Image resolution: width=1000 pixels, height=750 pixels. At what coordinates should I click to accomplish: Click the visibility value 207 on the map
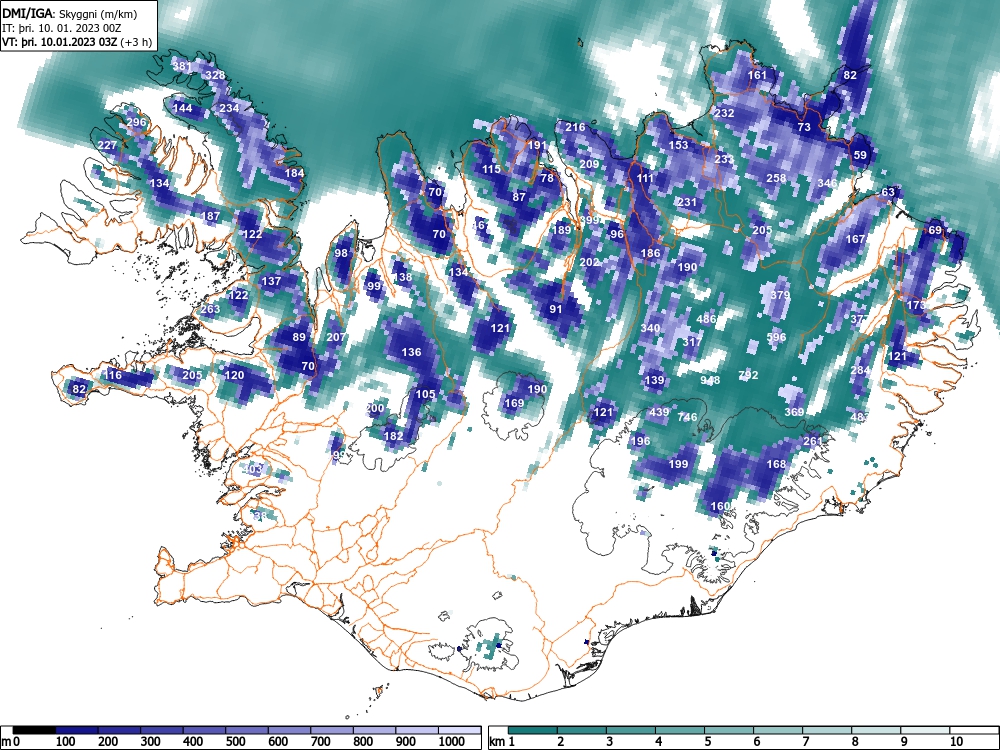pyautogui.click(x=335, y=337)
